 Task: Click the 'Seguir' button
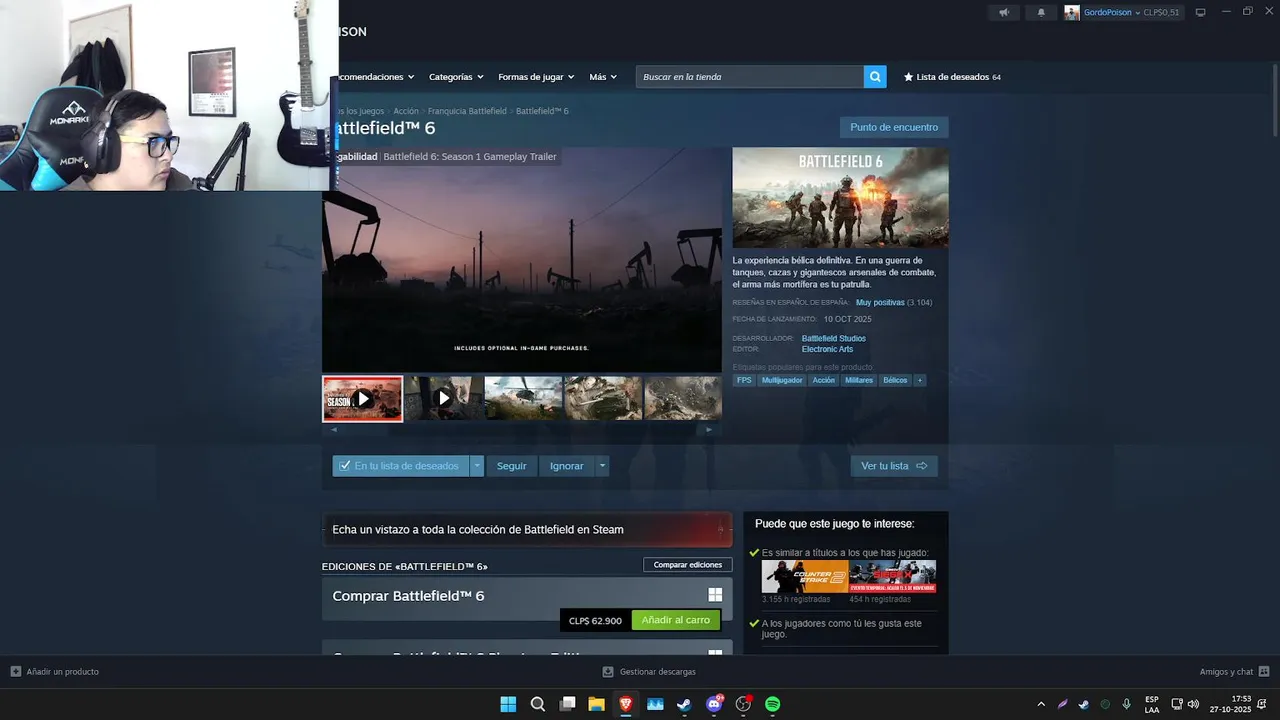511,466
